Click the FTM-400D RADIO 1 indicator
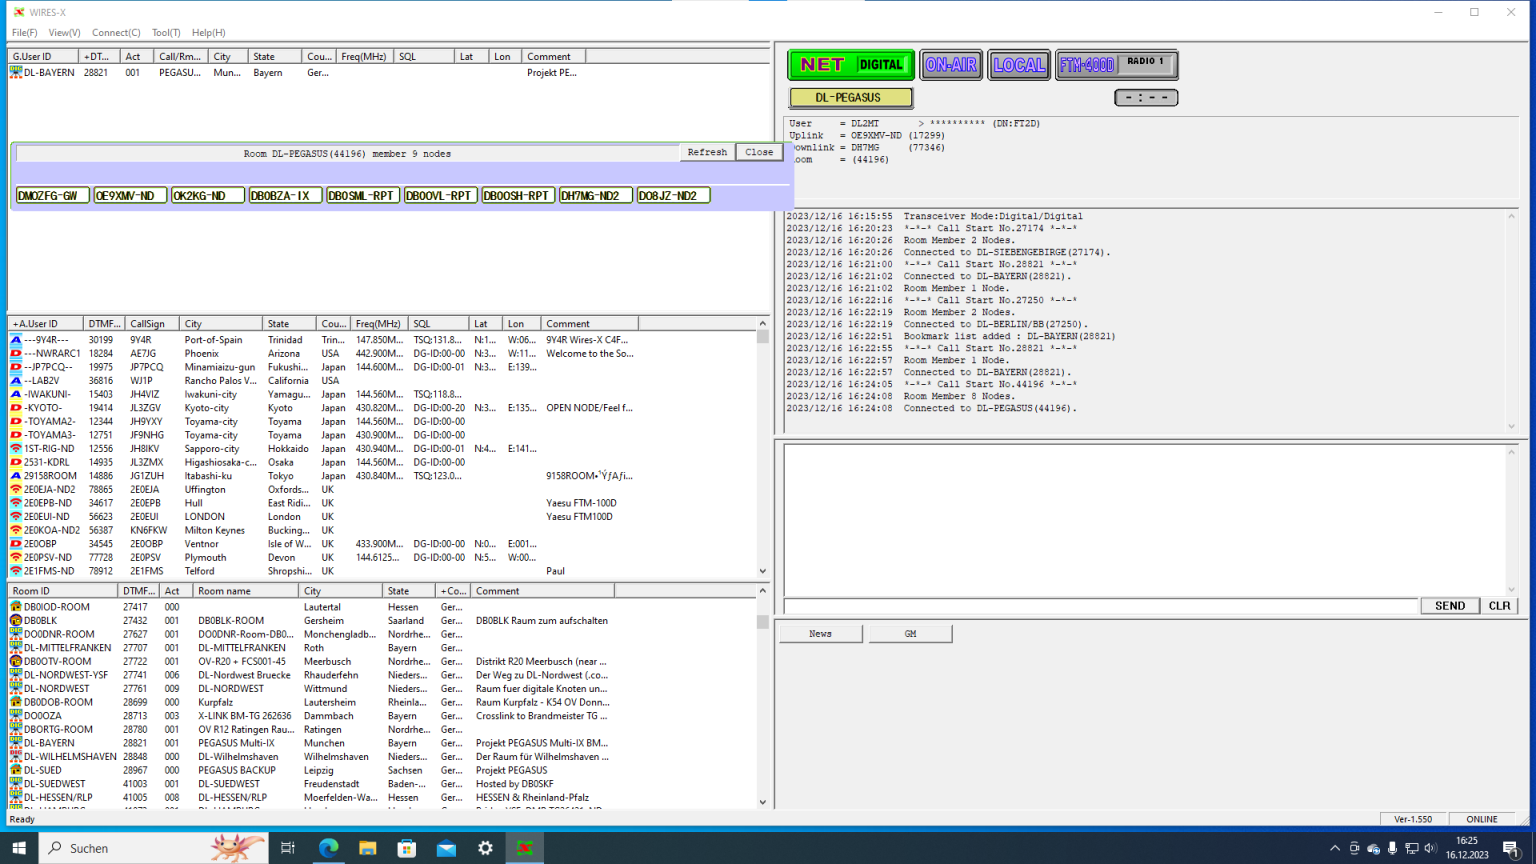The height and width of the screenshot is (864, 1536). pyautogui.click(x=1116, y=64)
